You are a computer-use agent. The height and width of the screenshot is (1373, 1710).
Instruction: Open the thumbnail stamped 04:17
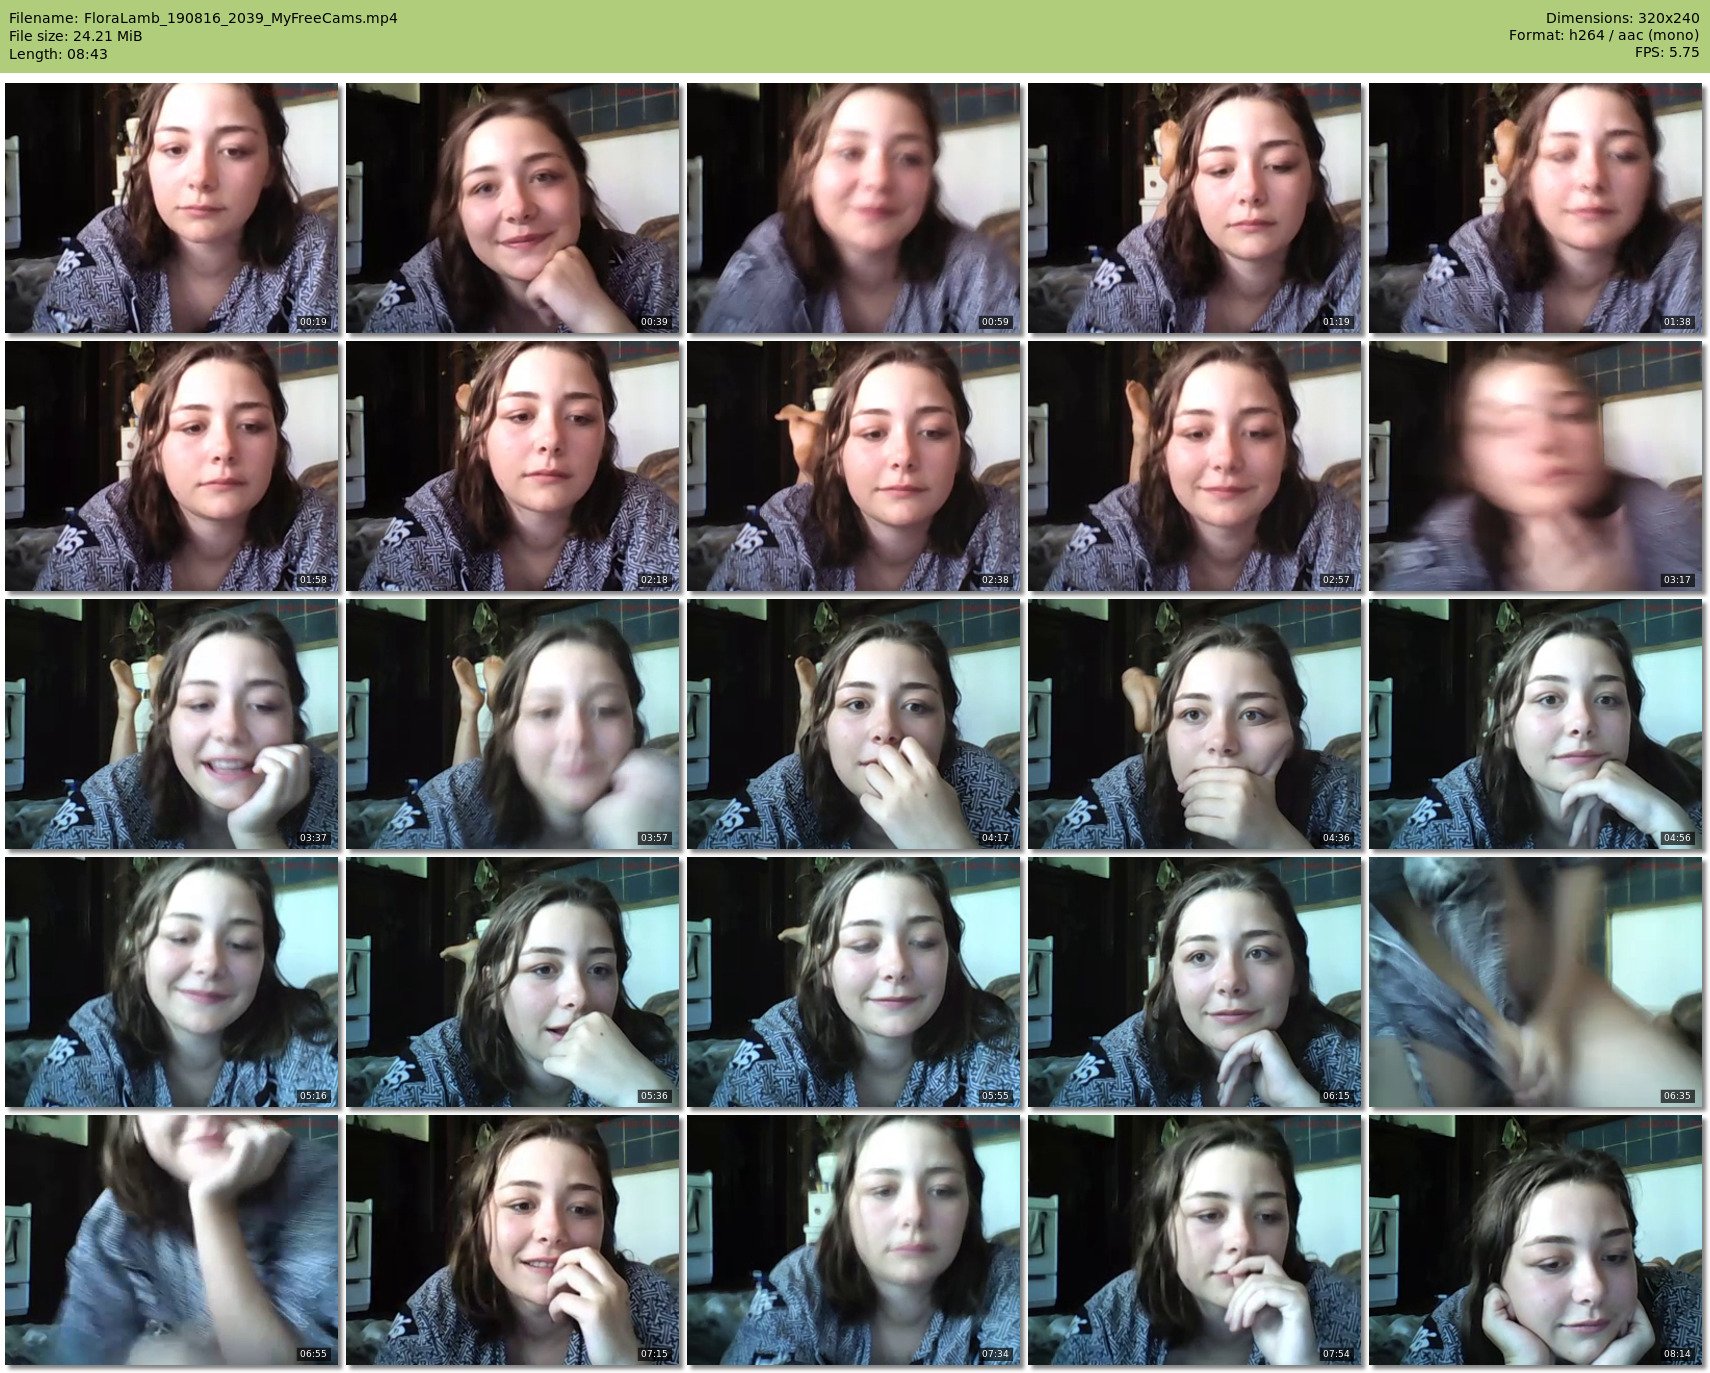pos(853,724)
